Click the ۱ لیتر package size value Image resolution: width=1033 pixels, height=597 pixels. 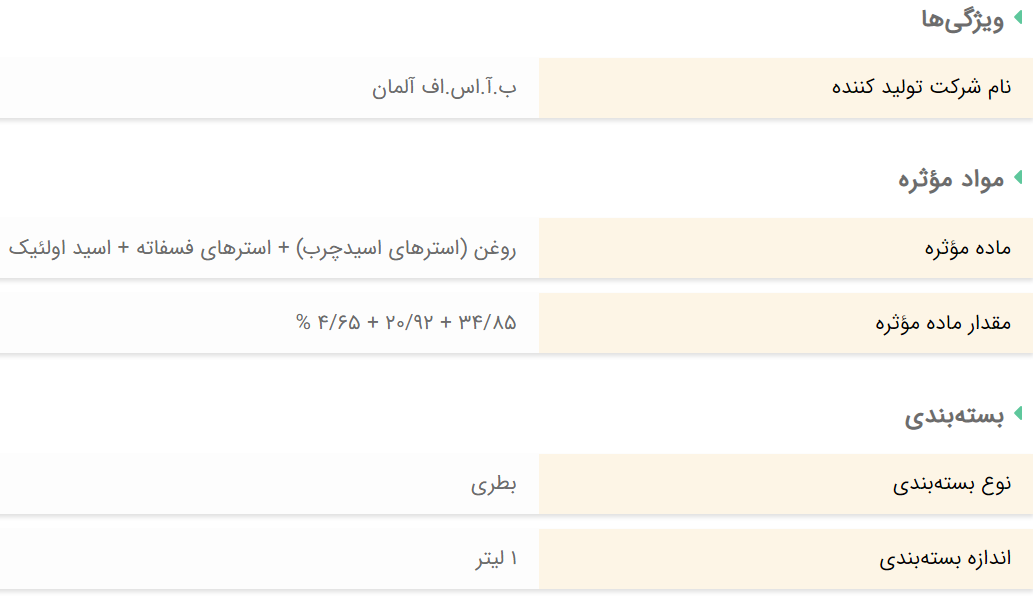[x=496, y=559]
